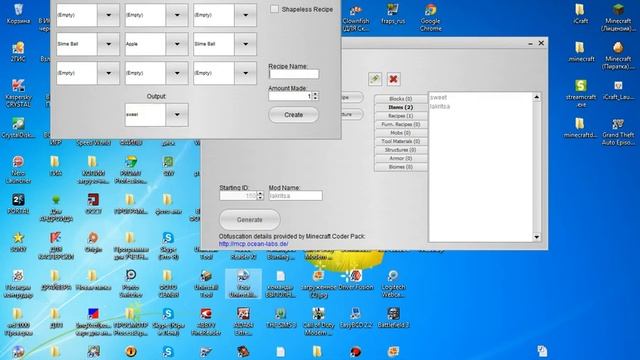Open the Apple ingredient dropdown

tap(177, 44)
